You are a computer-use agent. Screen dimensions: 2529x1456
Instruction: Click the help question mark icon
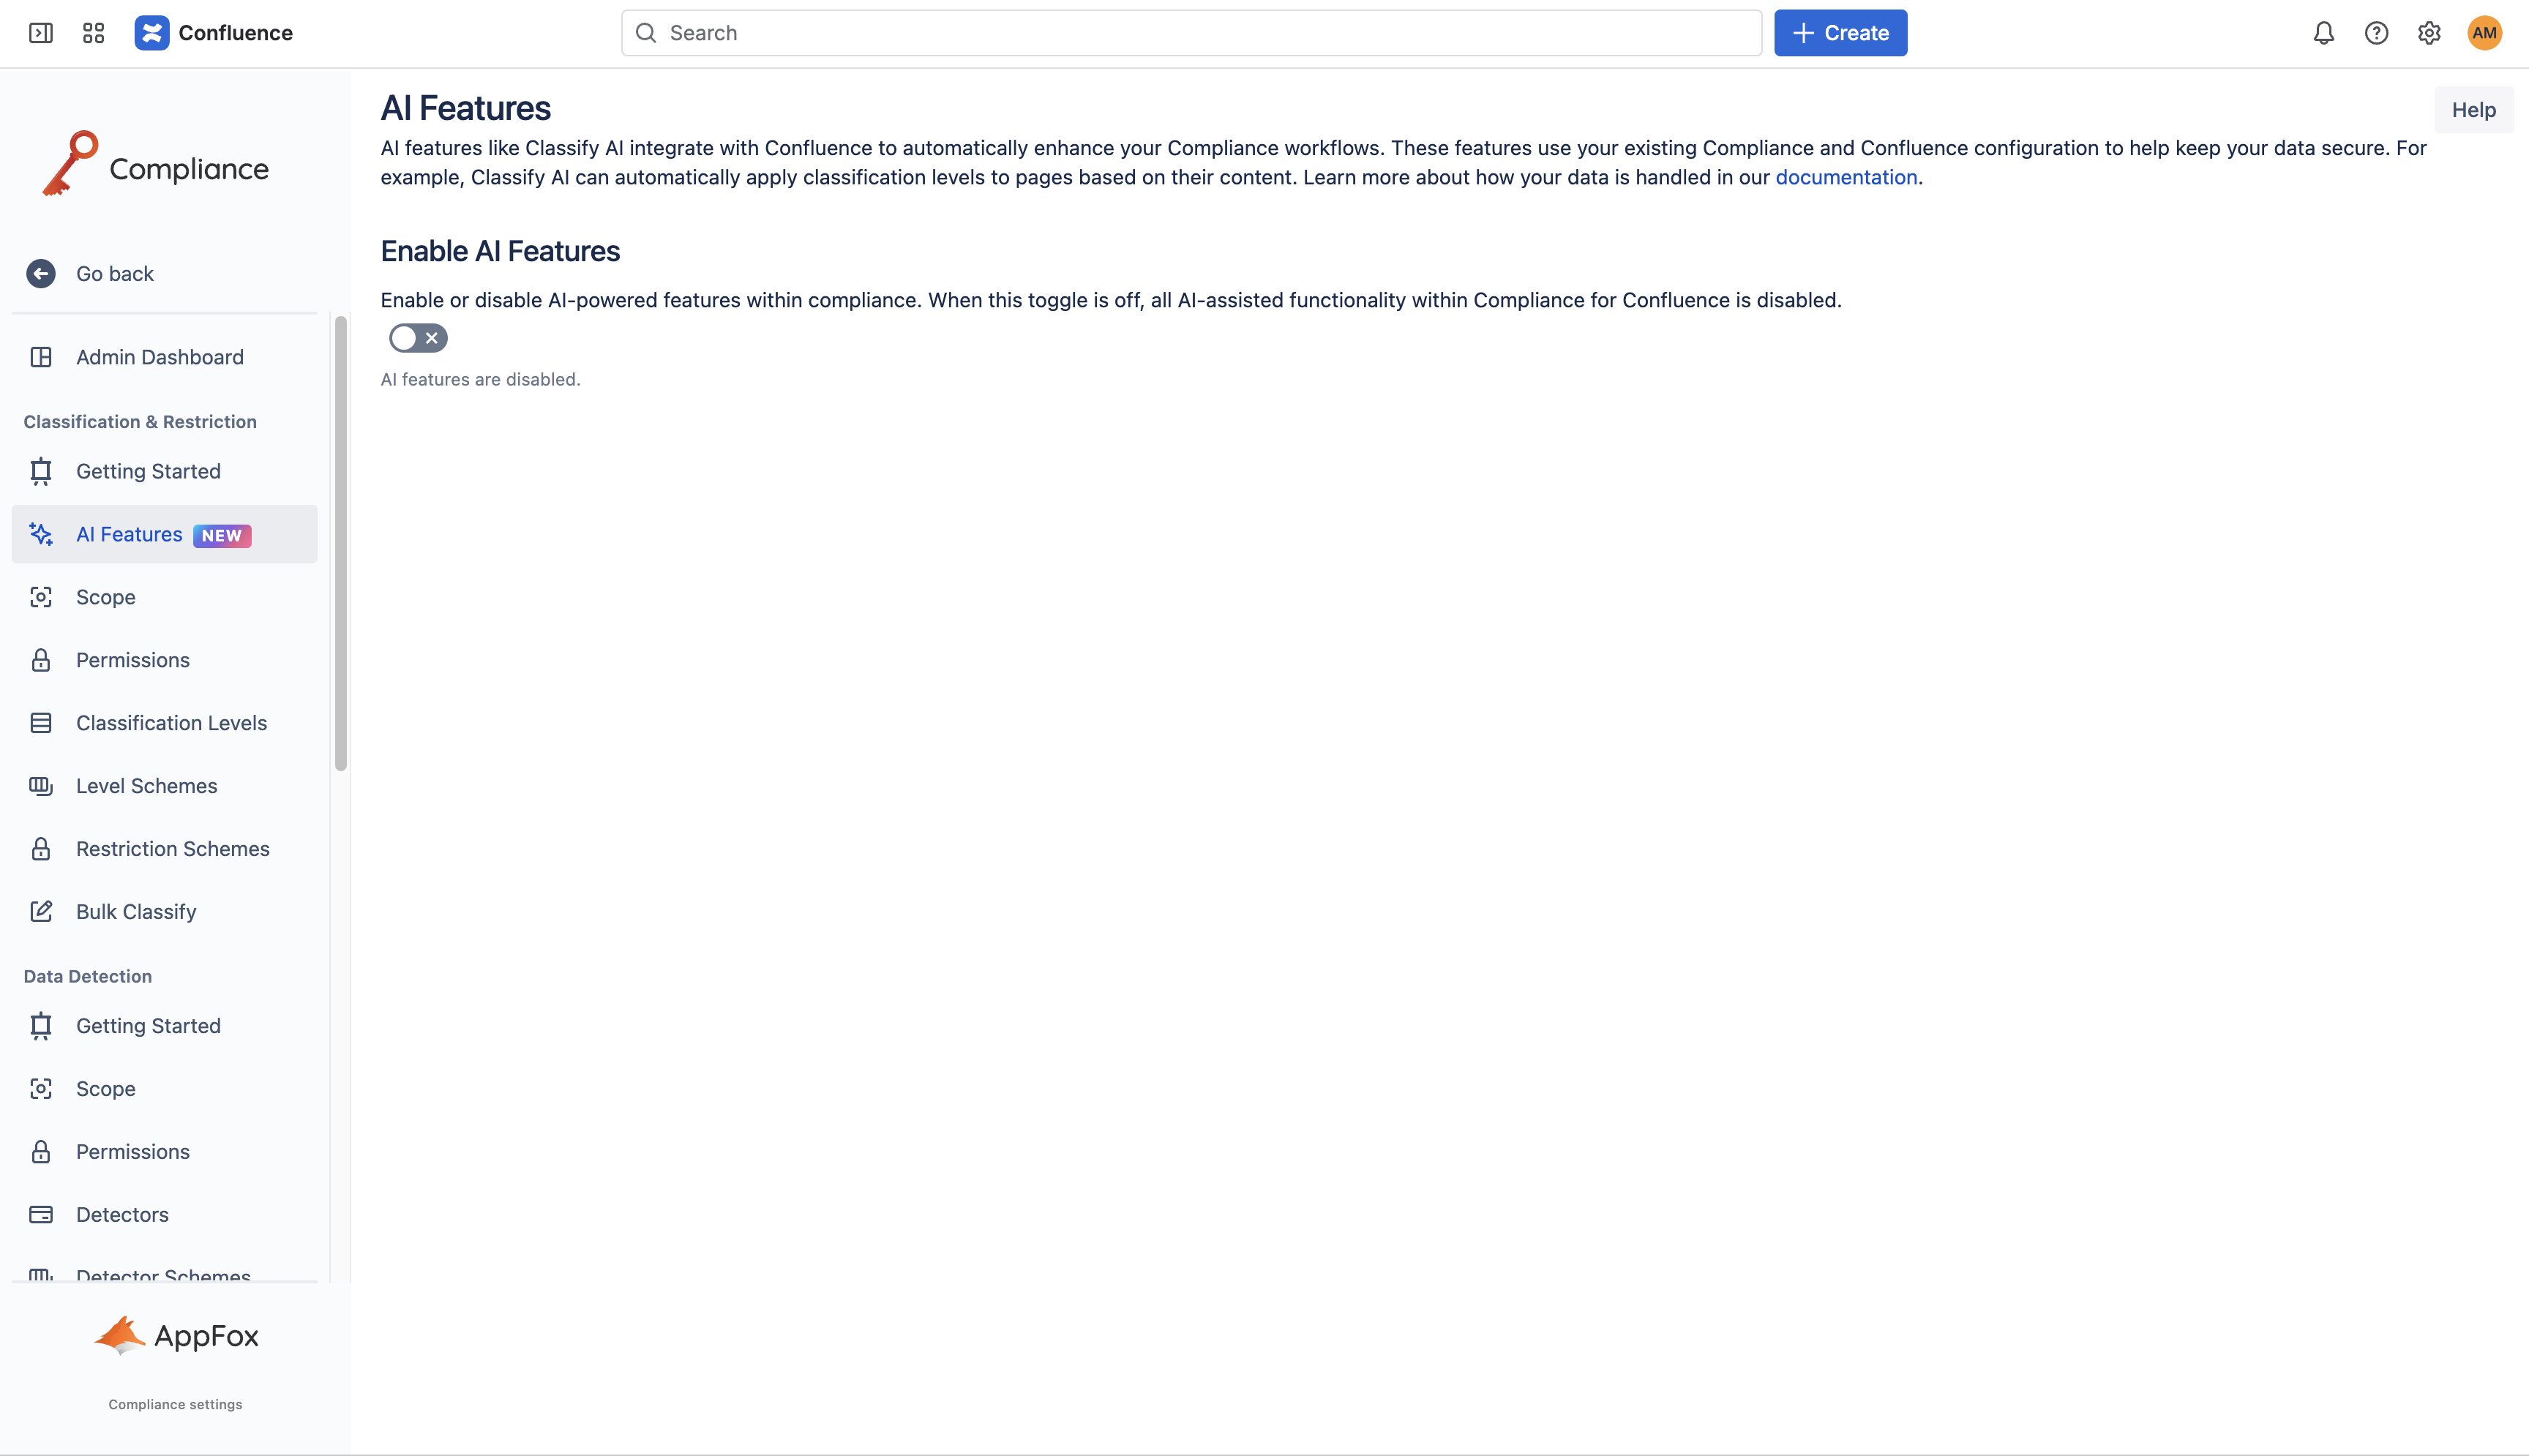click(x=2376, y=33)
